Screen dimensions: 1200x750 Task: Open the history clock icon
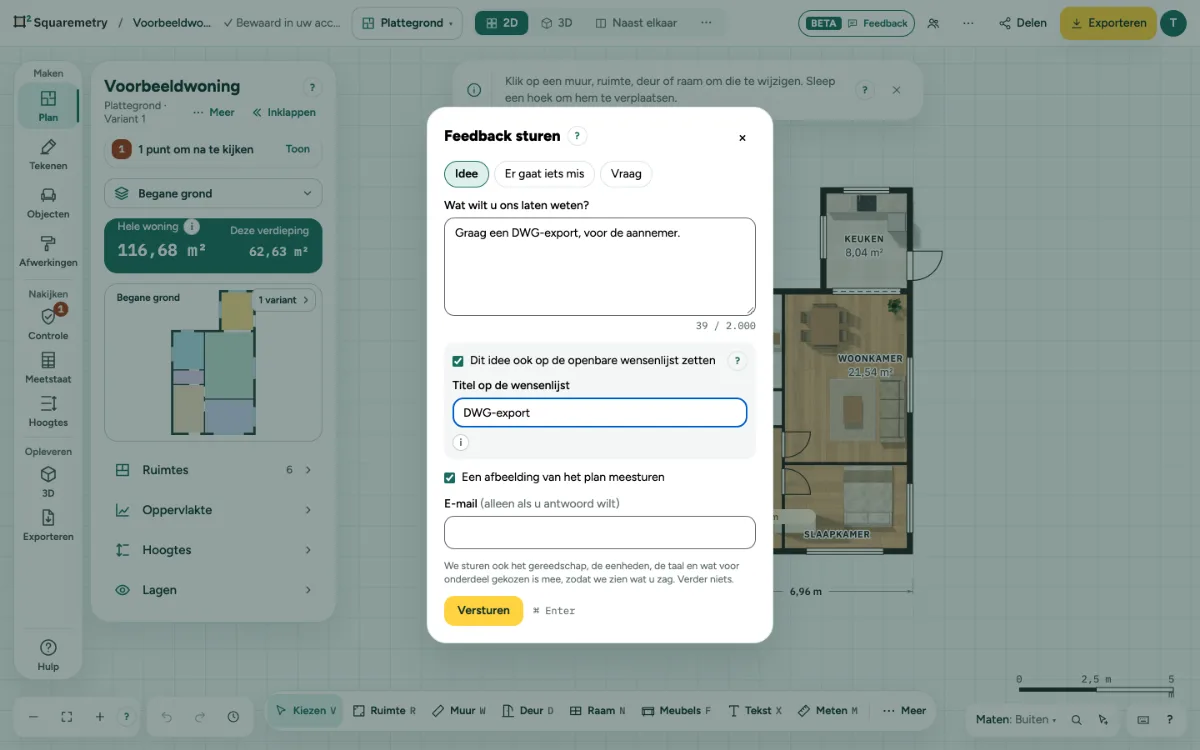pos(233,717)
